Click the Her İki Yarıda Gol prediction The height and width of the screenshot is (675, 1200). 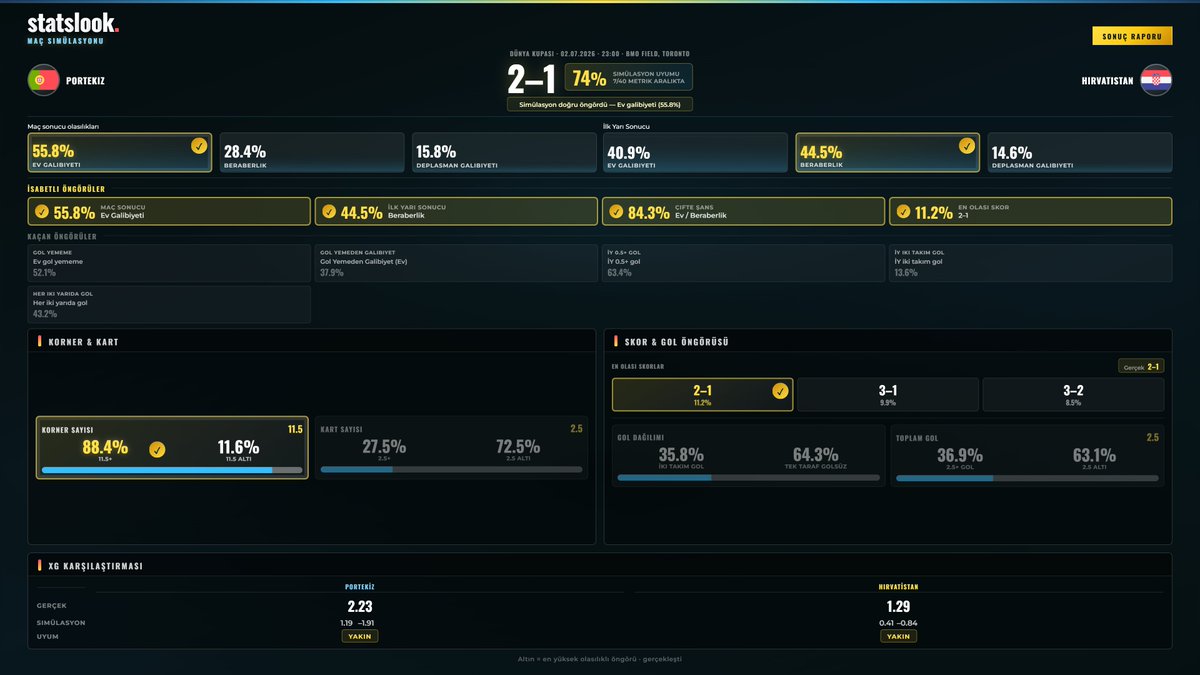pyautogui.click(x=169, y=304)
